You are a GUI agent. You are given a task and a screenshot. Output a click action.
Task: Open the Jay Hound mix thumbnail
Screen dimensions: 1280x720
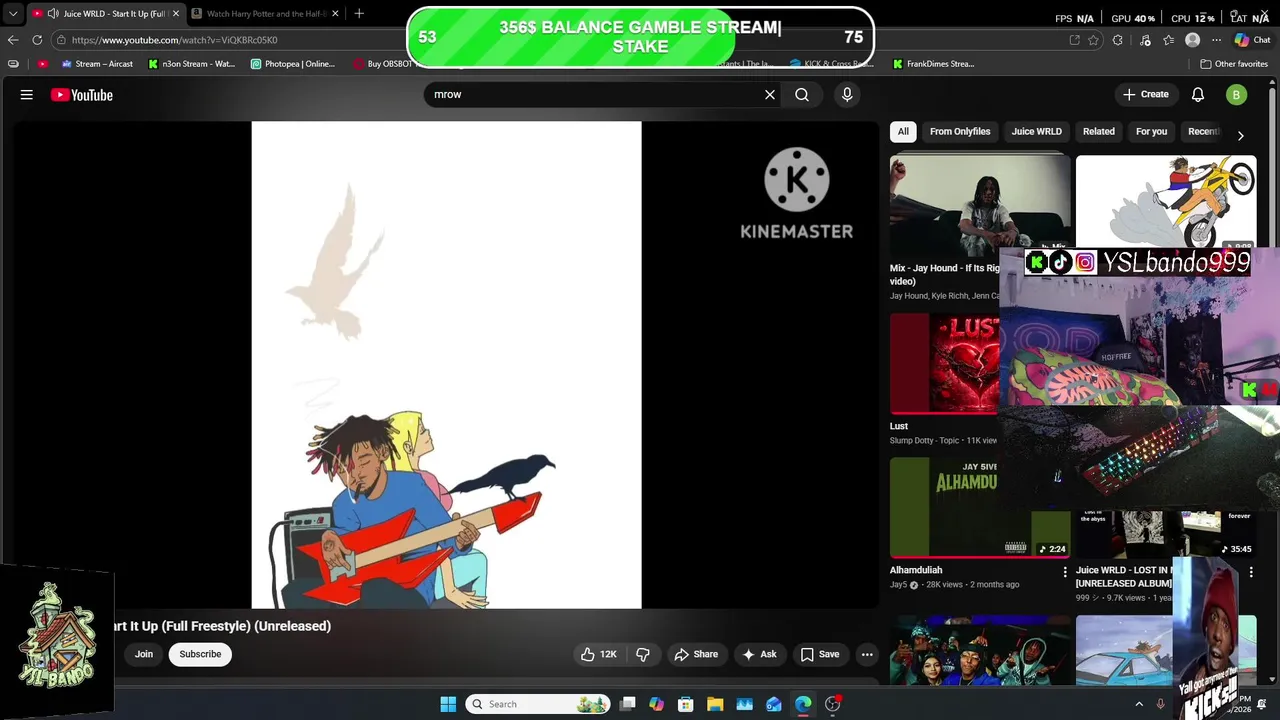tap(979, 206)
